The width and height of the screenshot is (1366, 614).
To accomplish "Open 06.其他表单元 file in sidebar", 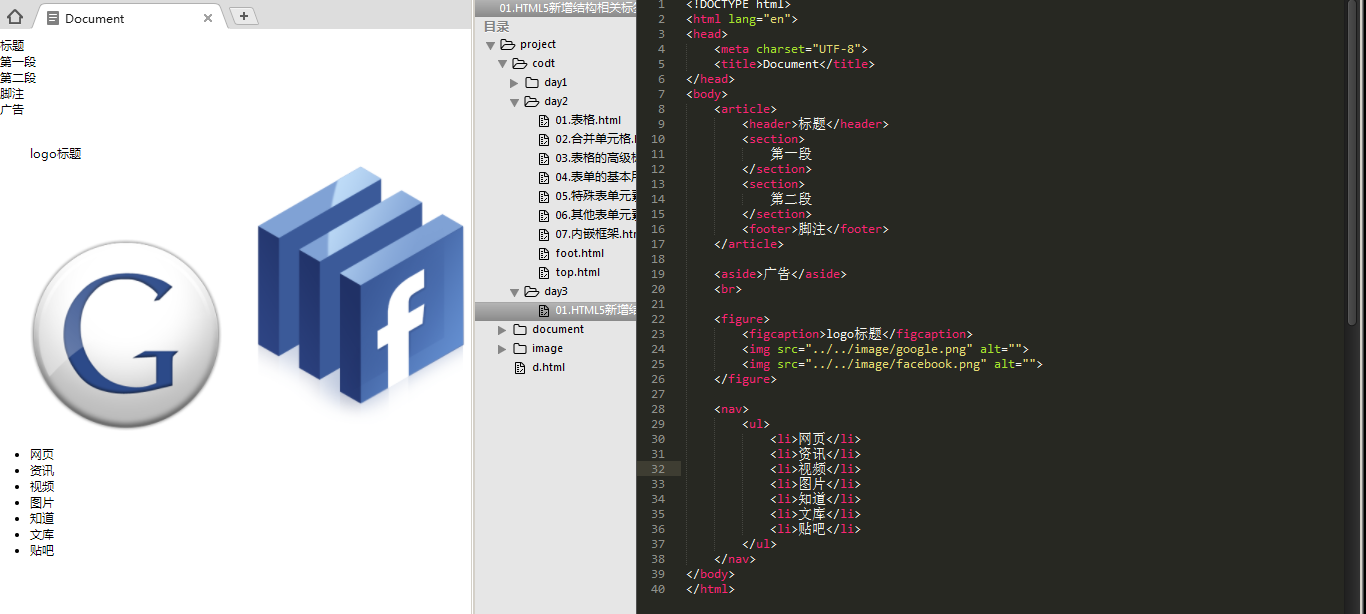I will (596, 215).
